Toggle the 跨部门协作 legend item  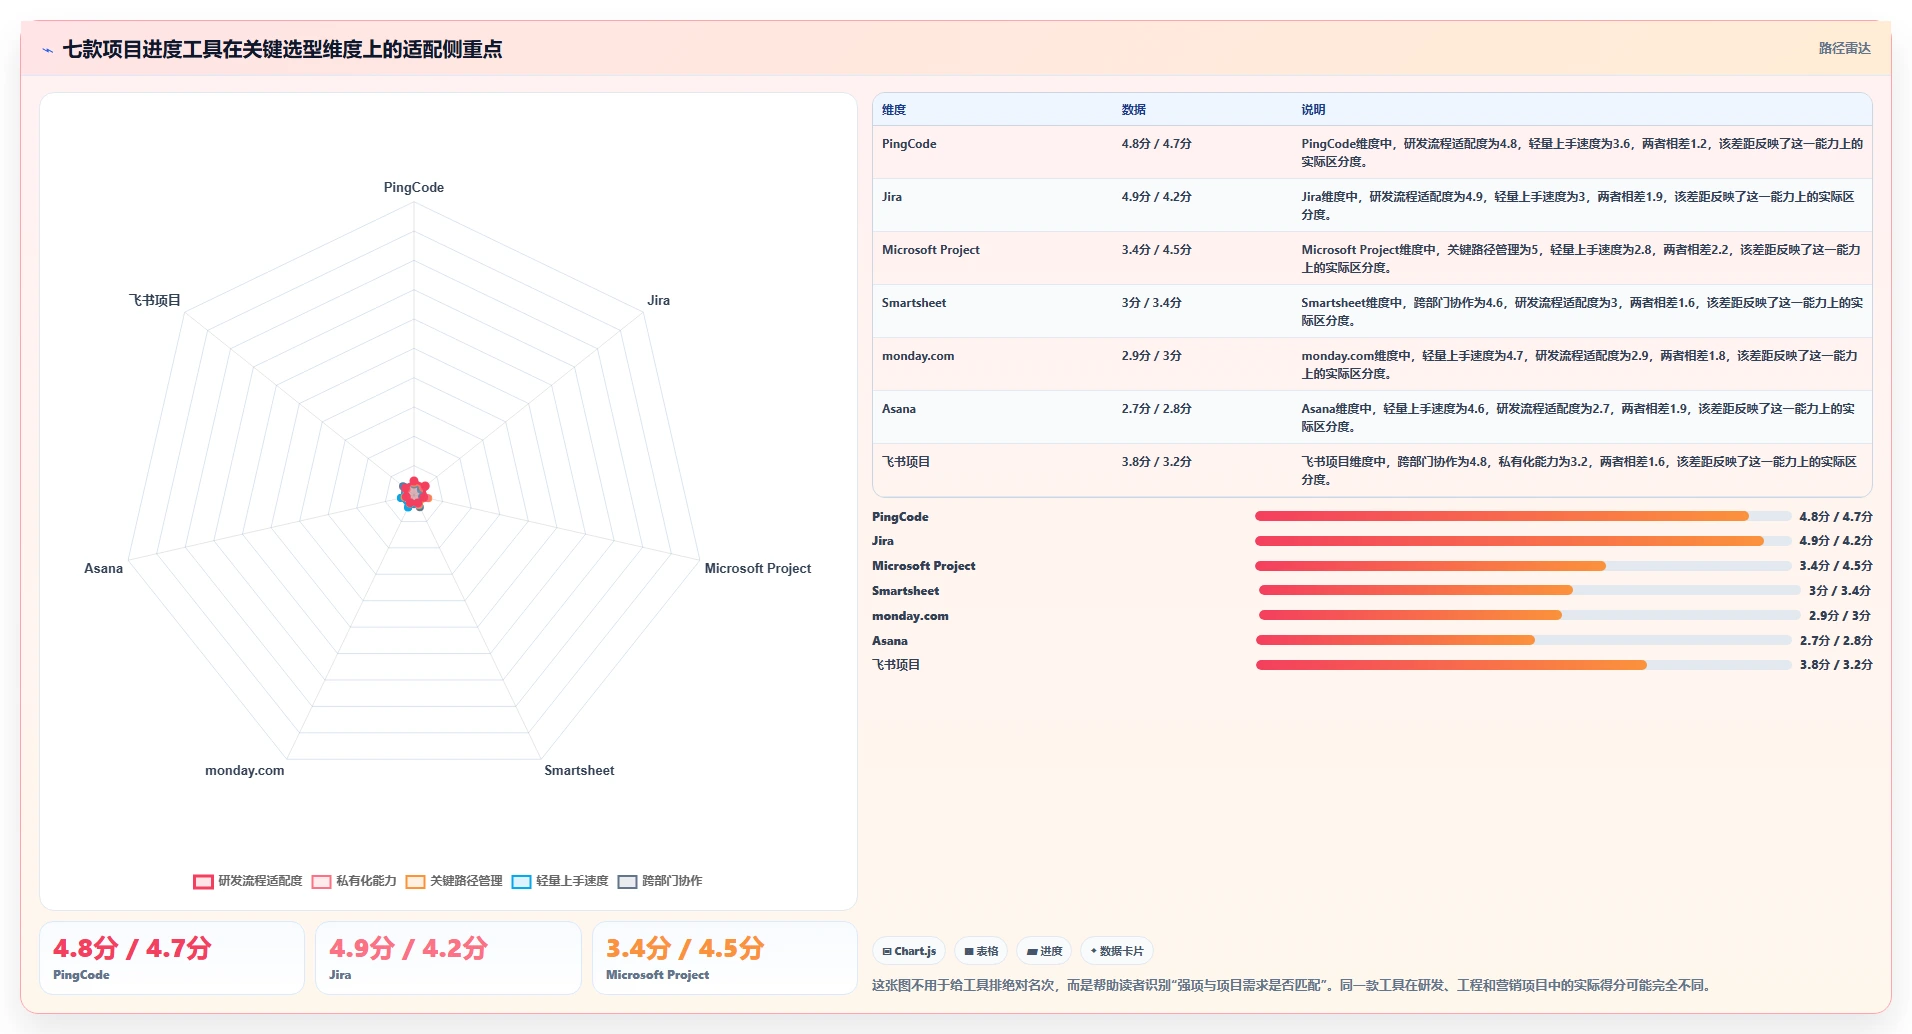tap(660, 881)
